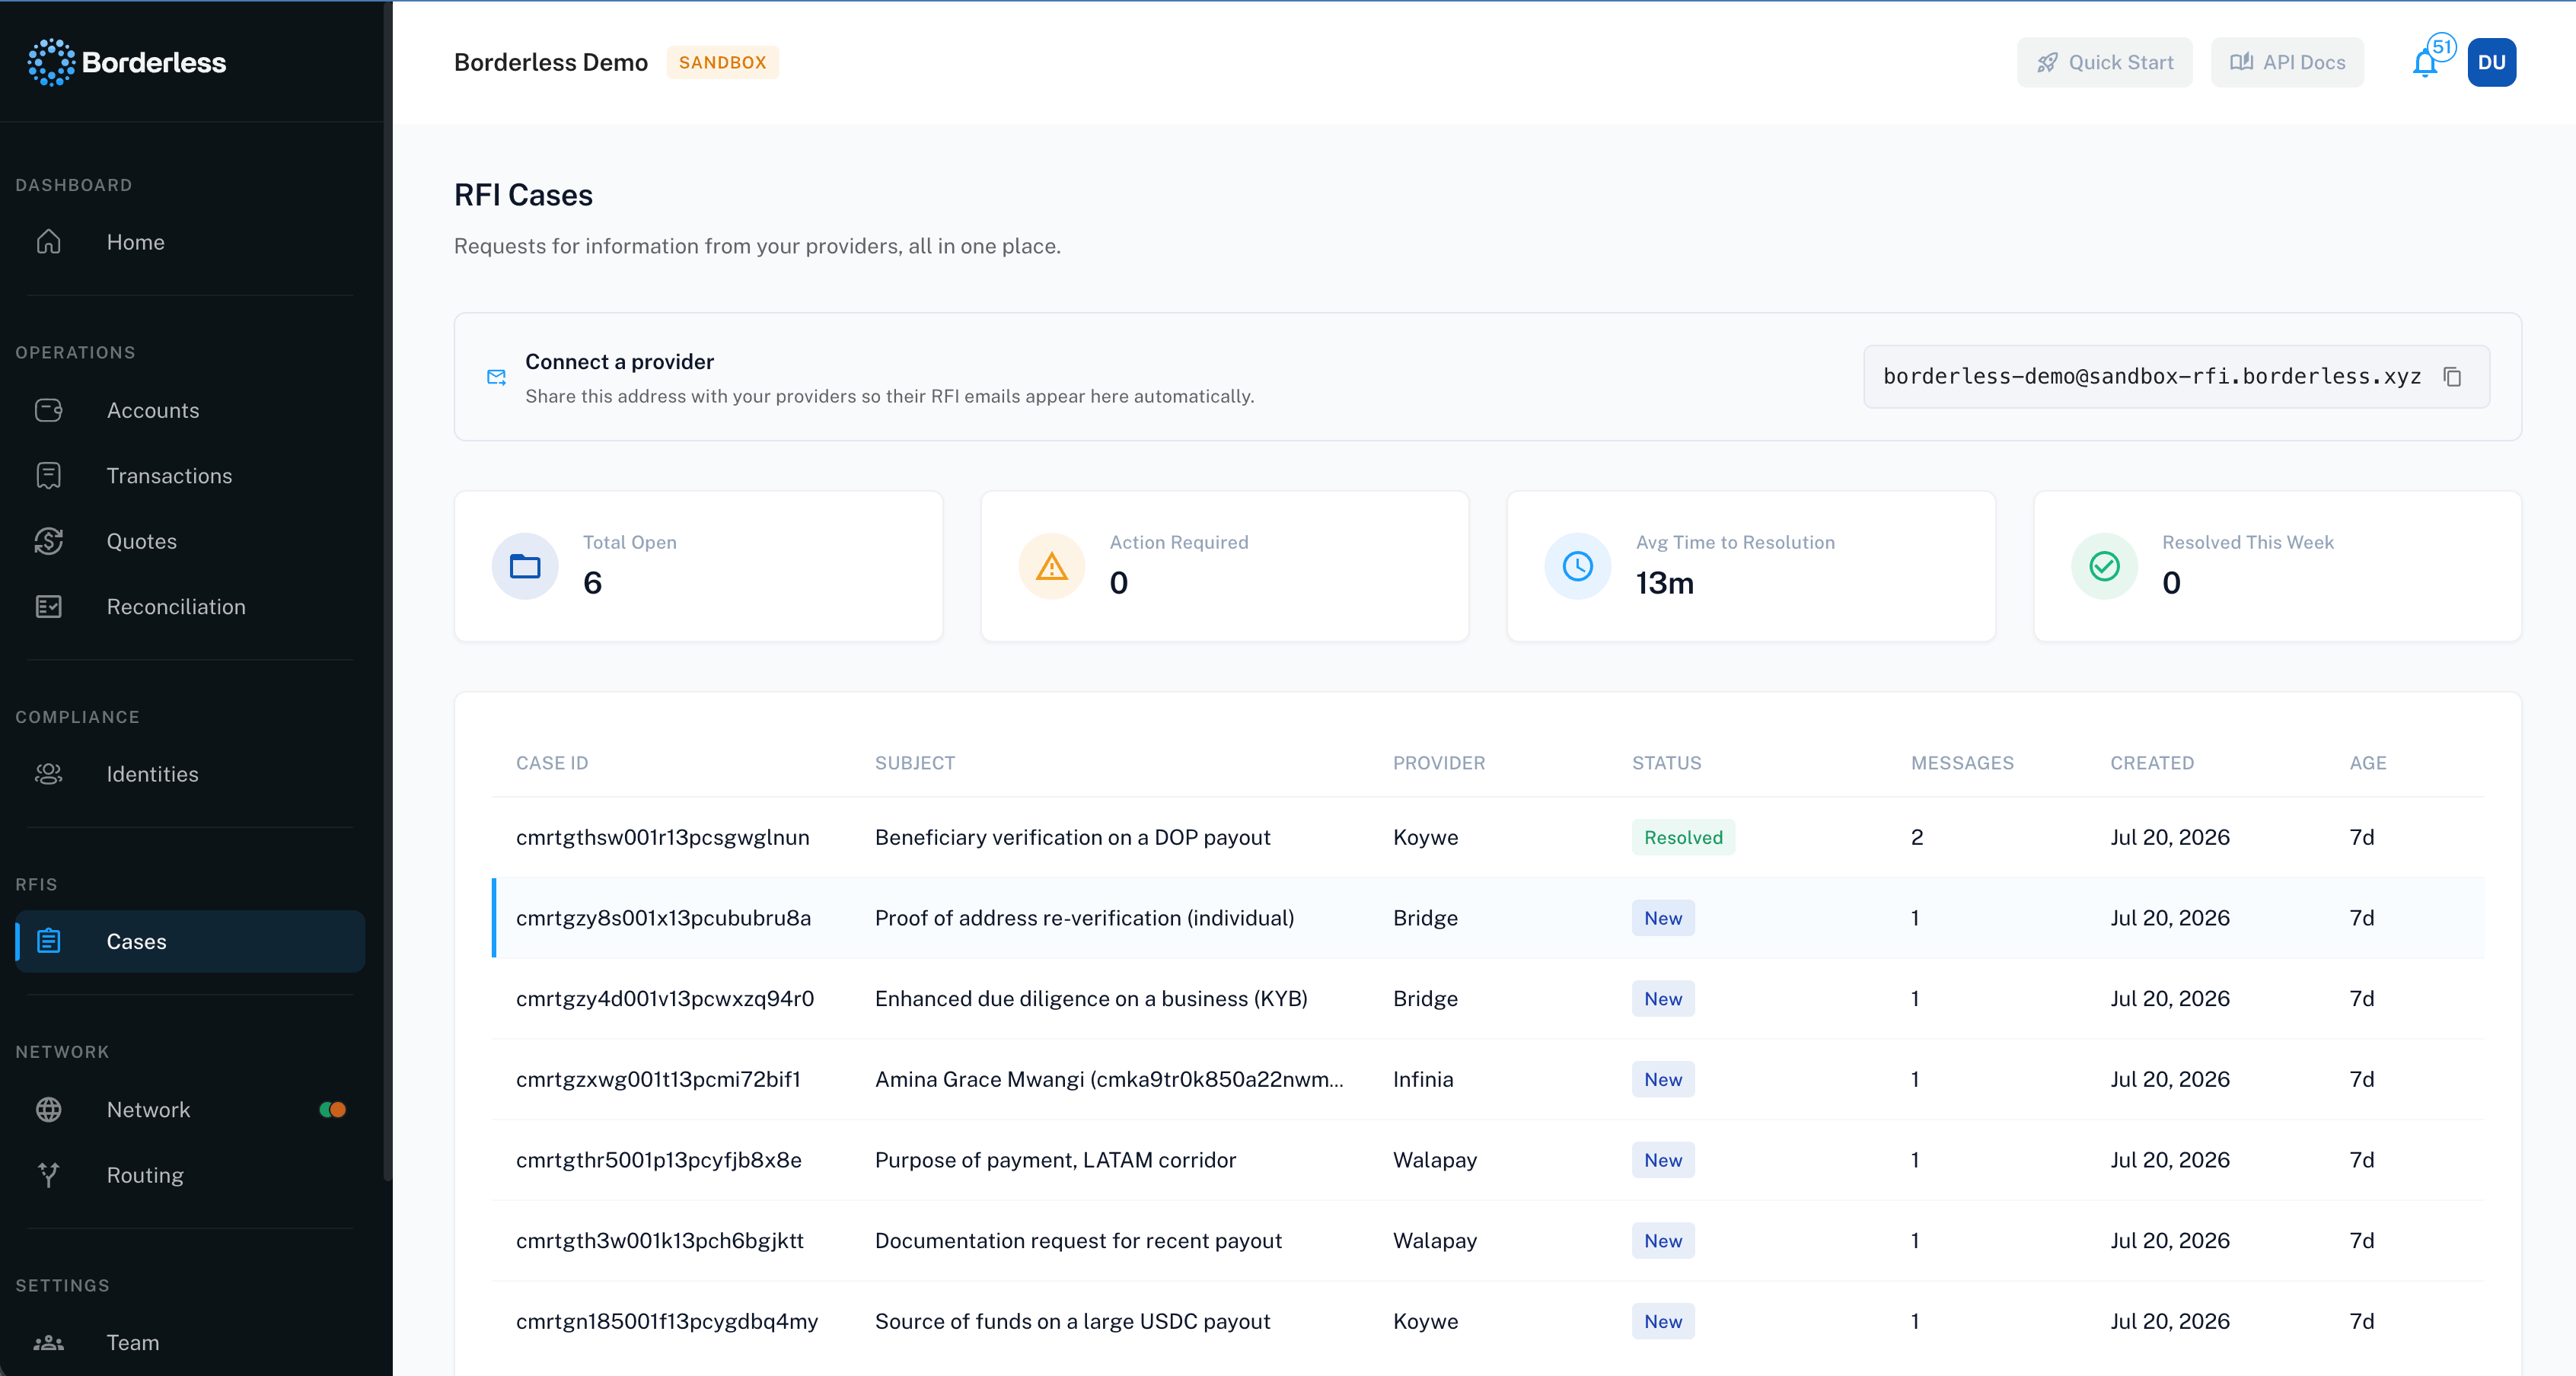Image resolution: width=2576 pixels, height=1376 pixels.
Task: Open the API Docs button
Action: [2287, 62]
